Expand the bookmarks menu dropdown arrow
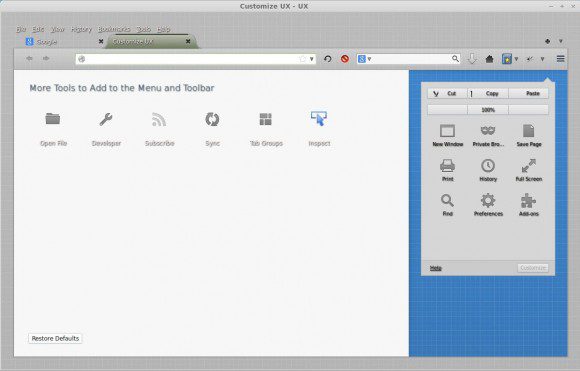This screenshot has width=580, height=371. 516,59
